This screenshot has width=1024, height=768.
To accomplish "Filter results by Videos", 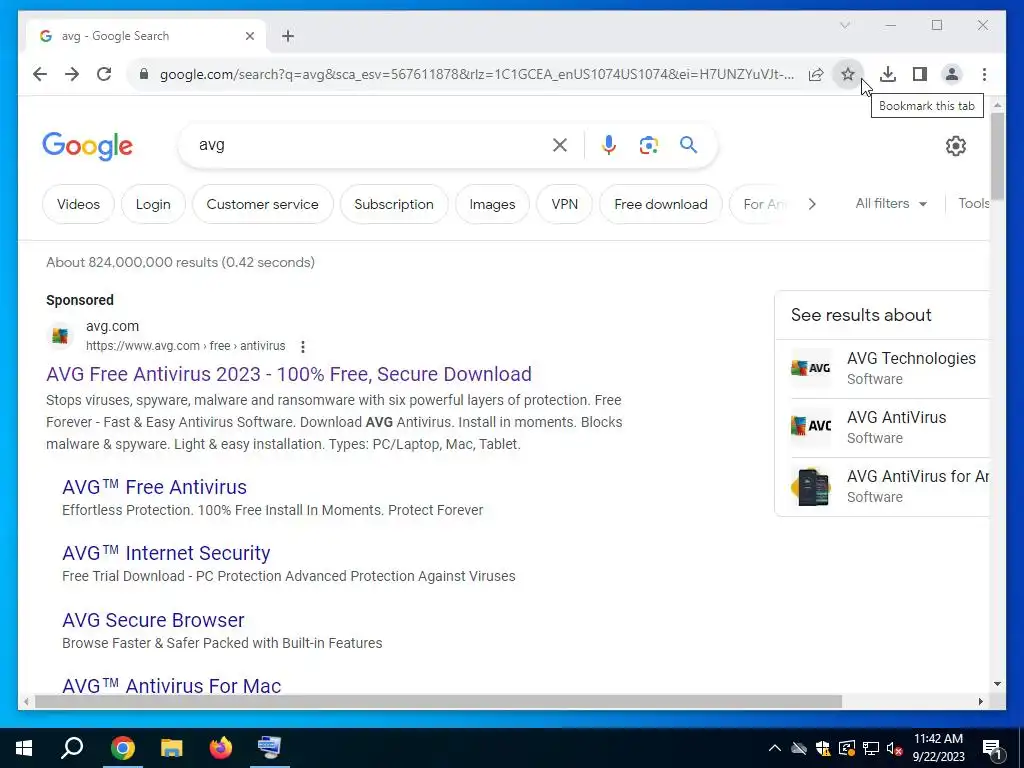I will coord(78,204).
